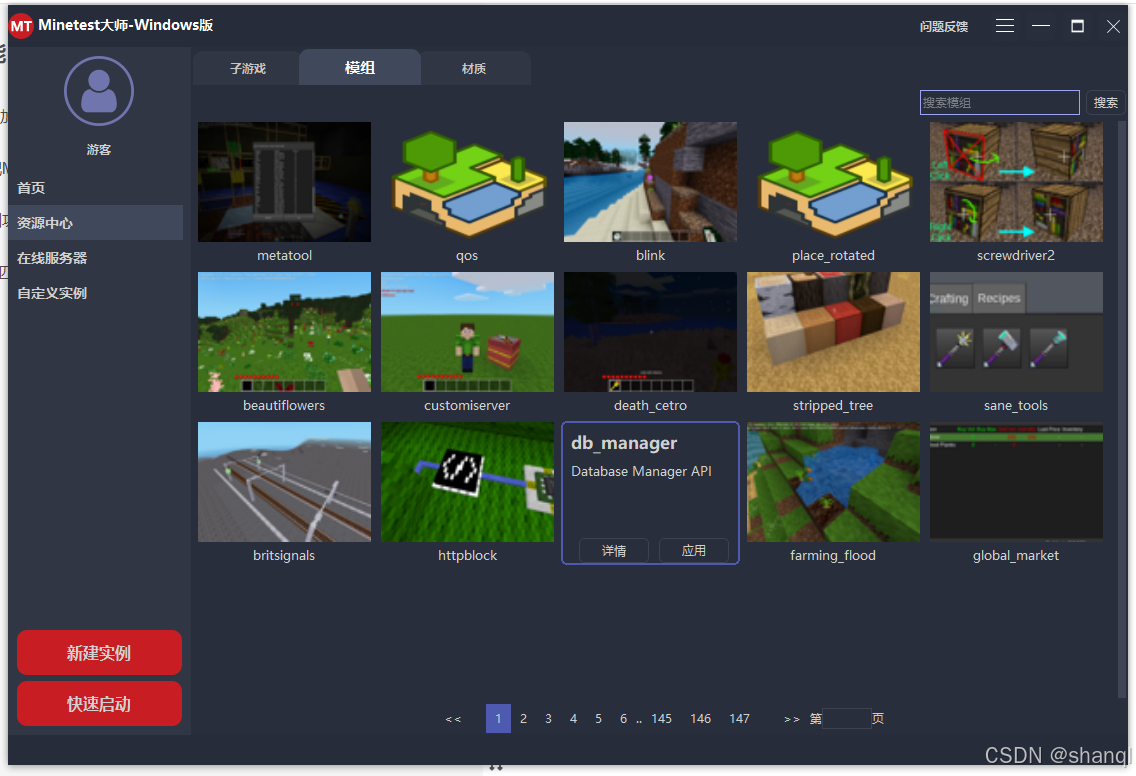Select the sane_tools mod thumbnail

[x=1016, y=332]
